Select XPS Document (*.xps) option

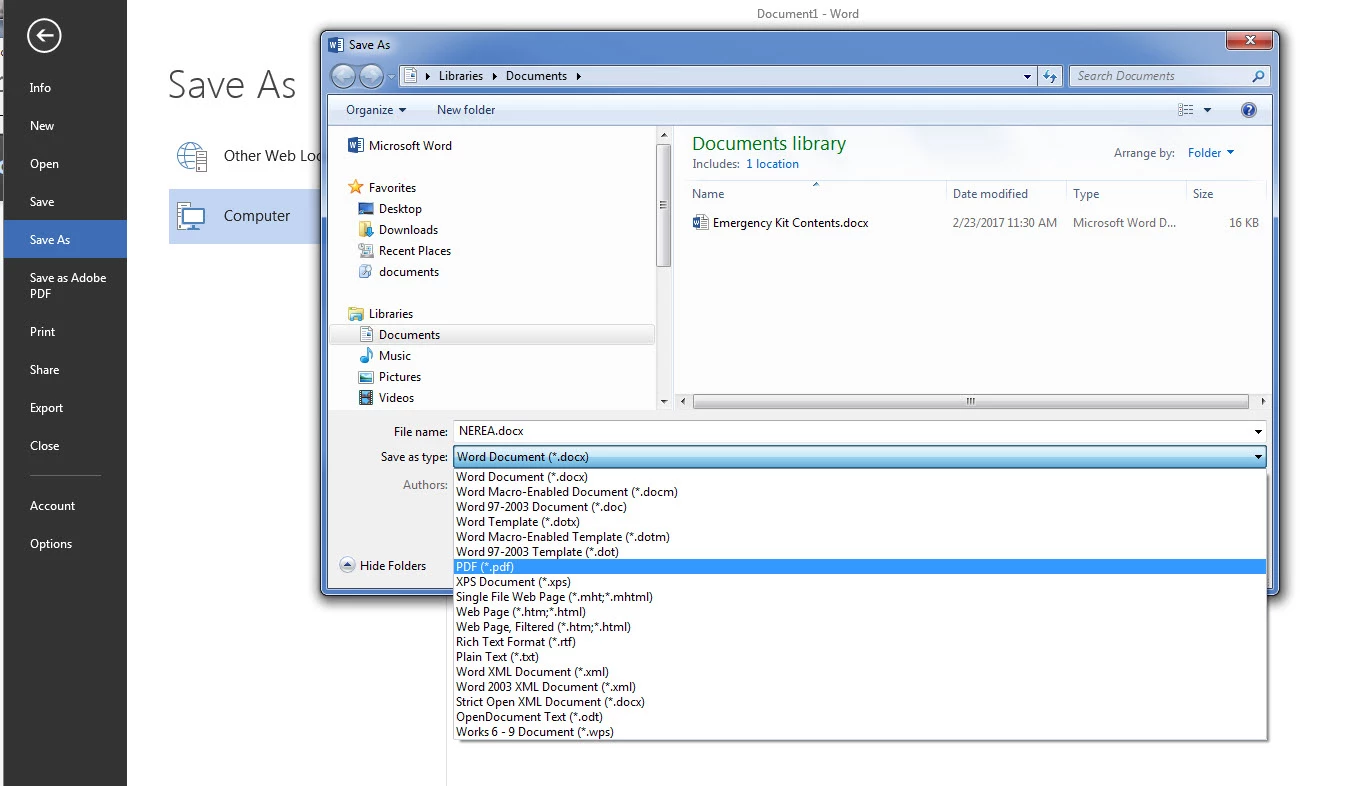(x=860, y=582)
